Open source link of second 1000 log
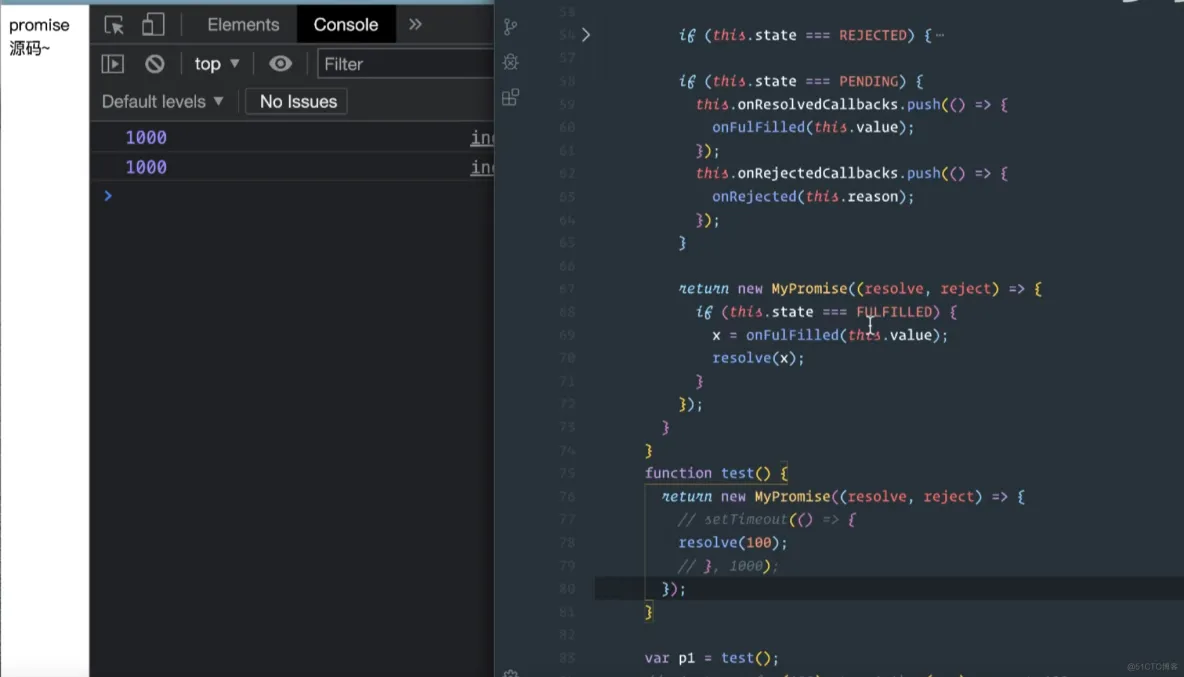 pos(482,168)
